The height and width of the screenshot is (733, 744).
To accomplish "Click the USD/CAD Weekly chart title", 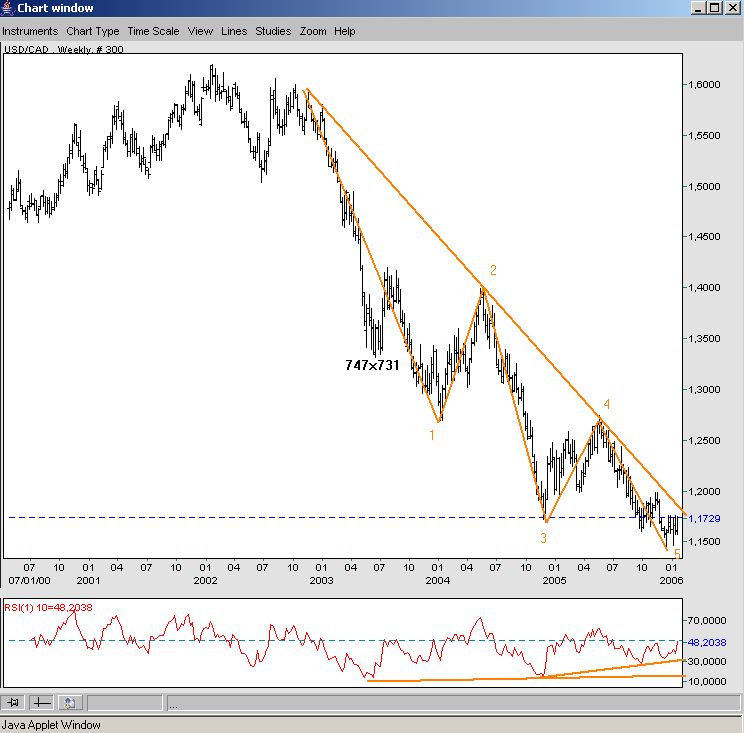I will click(64, 49).
